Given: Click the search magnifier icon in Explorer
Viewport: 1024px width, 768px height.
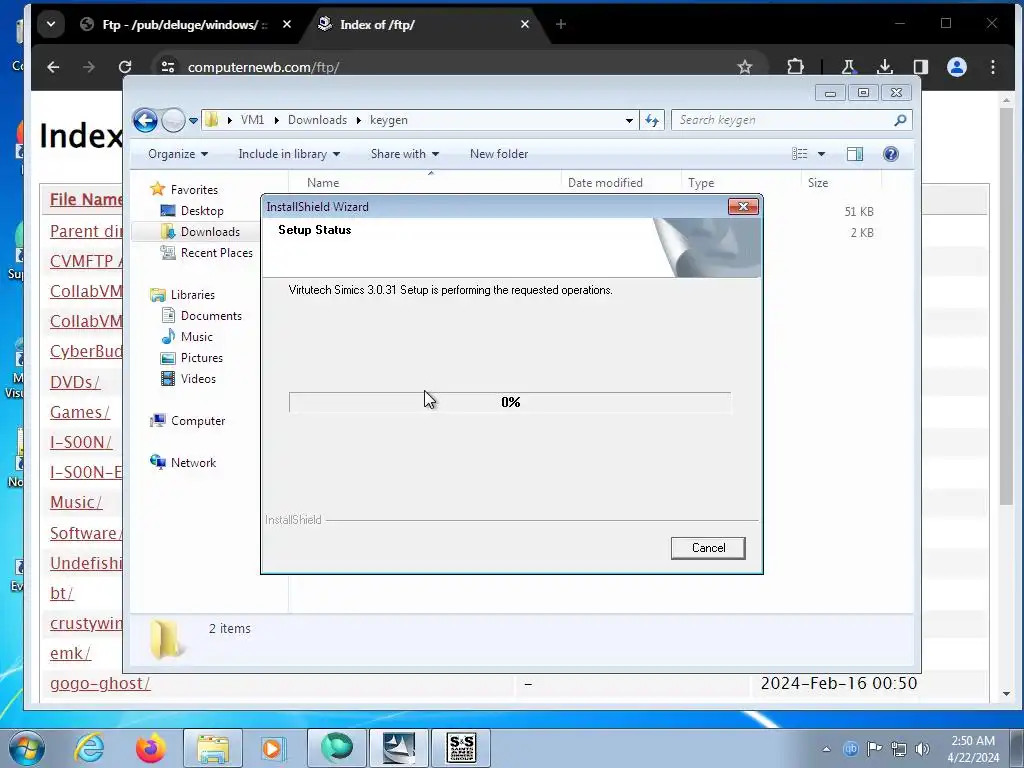Looking at the screenshot, I should (900, 120).
